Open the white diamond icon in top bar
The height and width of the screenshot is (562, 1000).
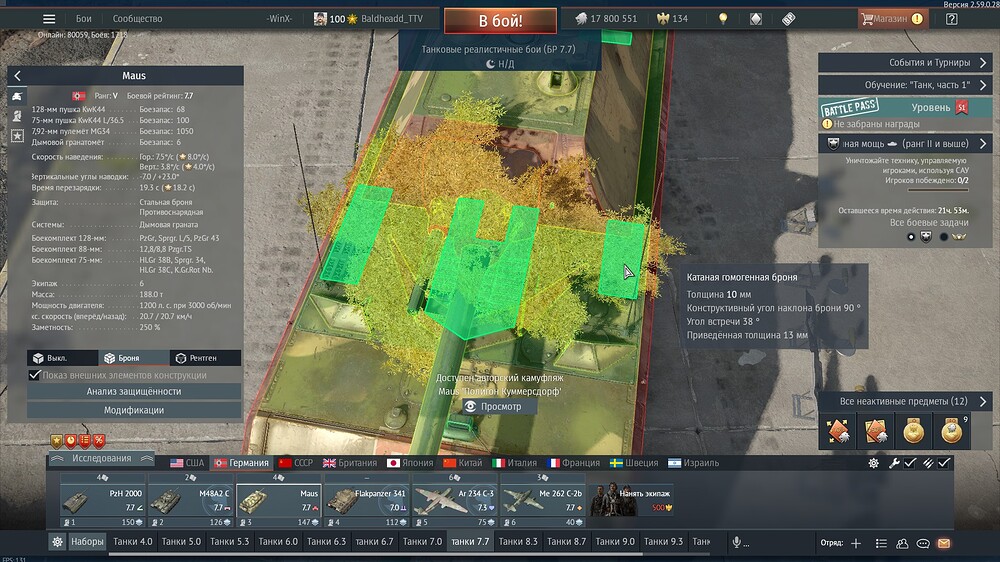[756, 18]
